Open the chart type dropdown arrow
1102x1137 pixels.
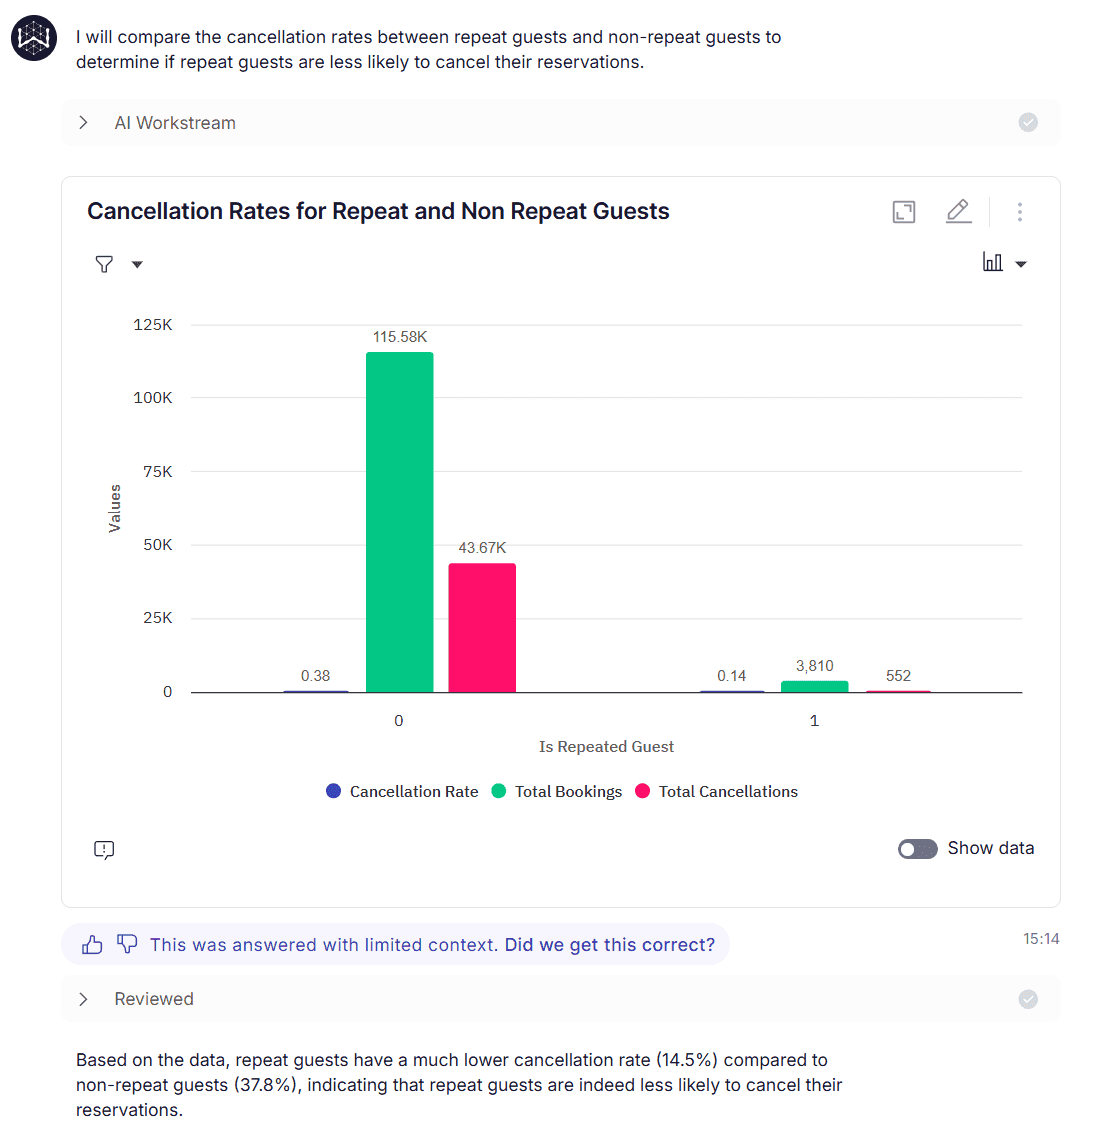coord(1021,263)
